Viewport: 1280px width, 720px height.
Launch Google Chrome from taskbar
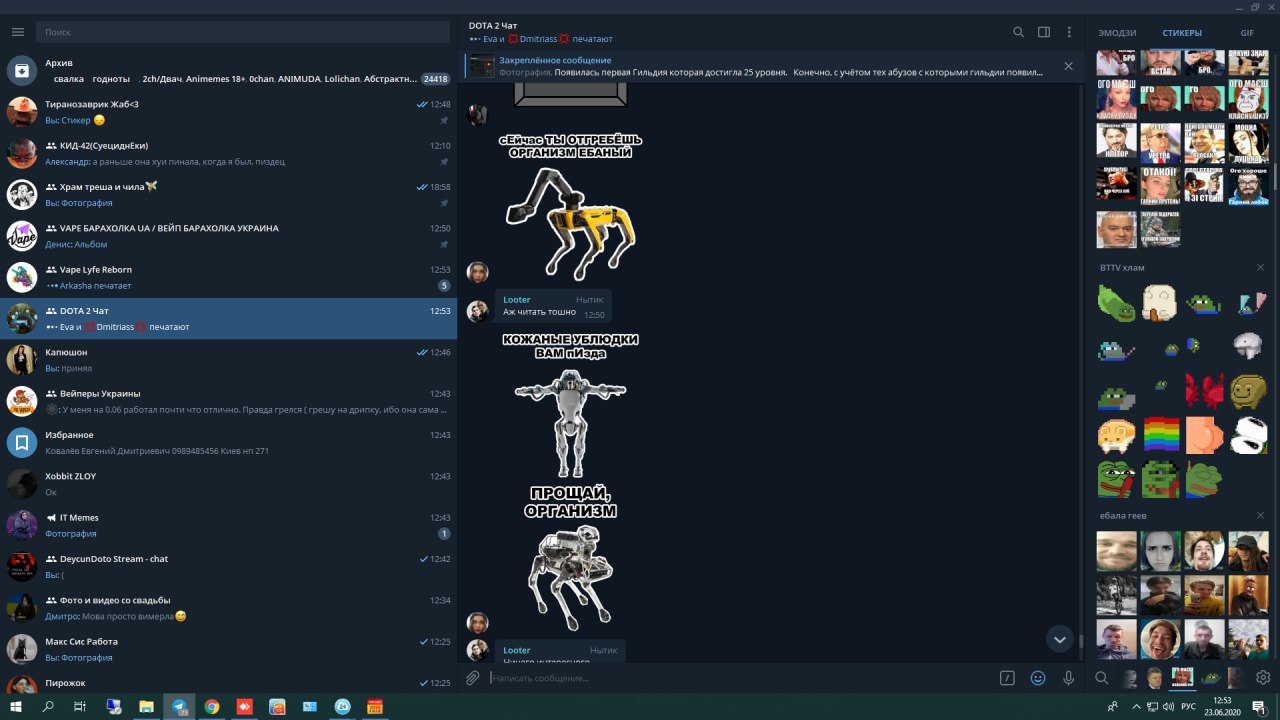(212, 706)
